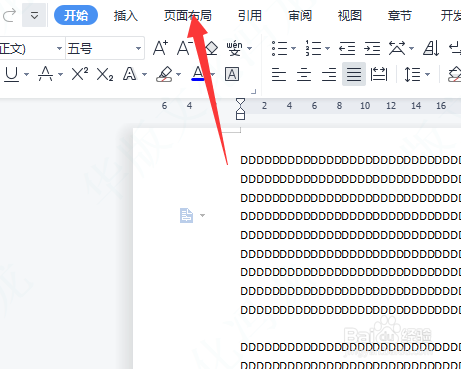Open the font dialog launcher corner icon

click(x=253, y=91)
